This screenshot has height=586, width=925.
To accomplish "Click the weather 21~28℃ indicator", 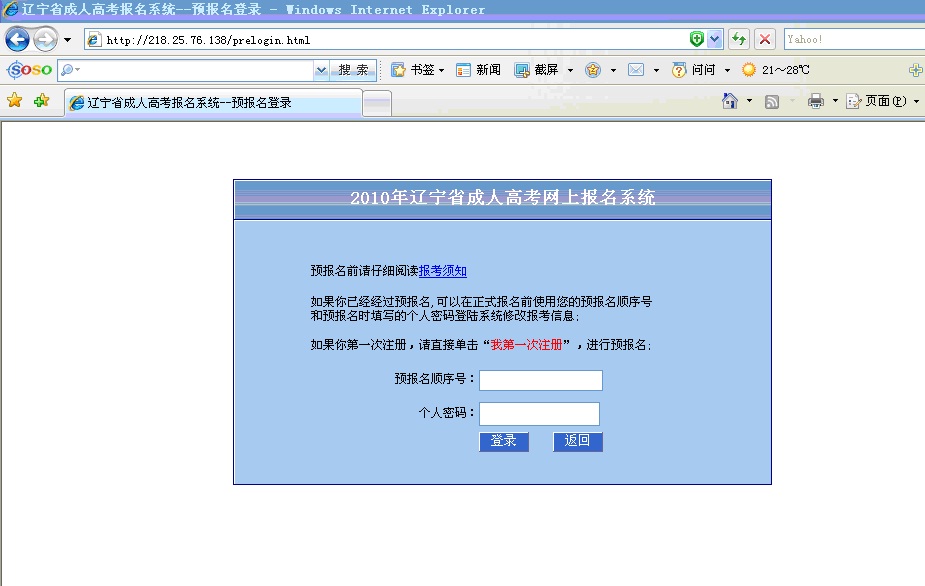I will coord(776,70).
